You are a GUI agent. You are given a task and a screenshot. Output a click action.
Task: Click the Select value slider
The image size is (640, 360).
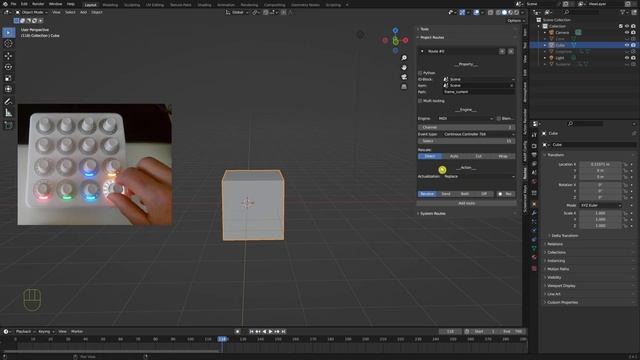click(x=466, y=141)
